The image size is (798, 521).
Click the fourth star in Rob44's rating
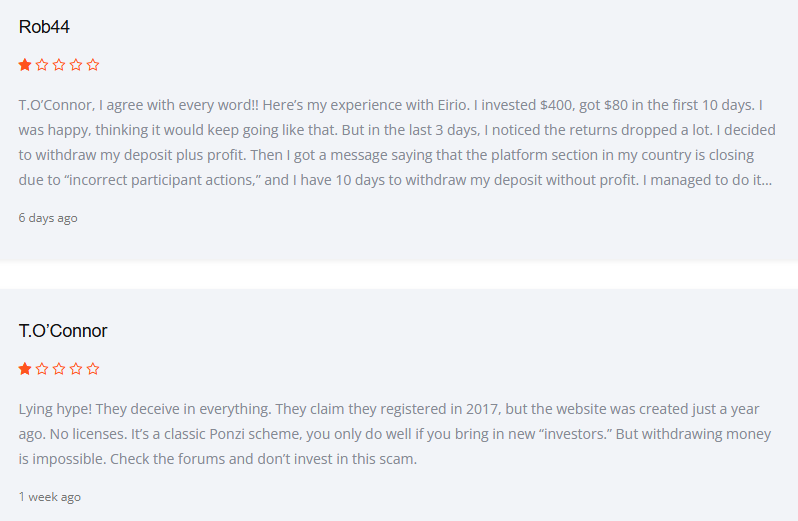(76, 65)
